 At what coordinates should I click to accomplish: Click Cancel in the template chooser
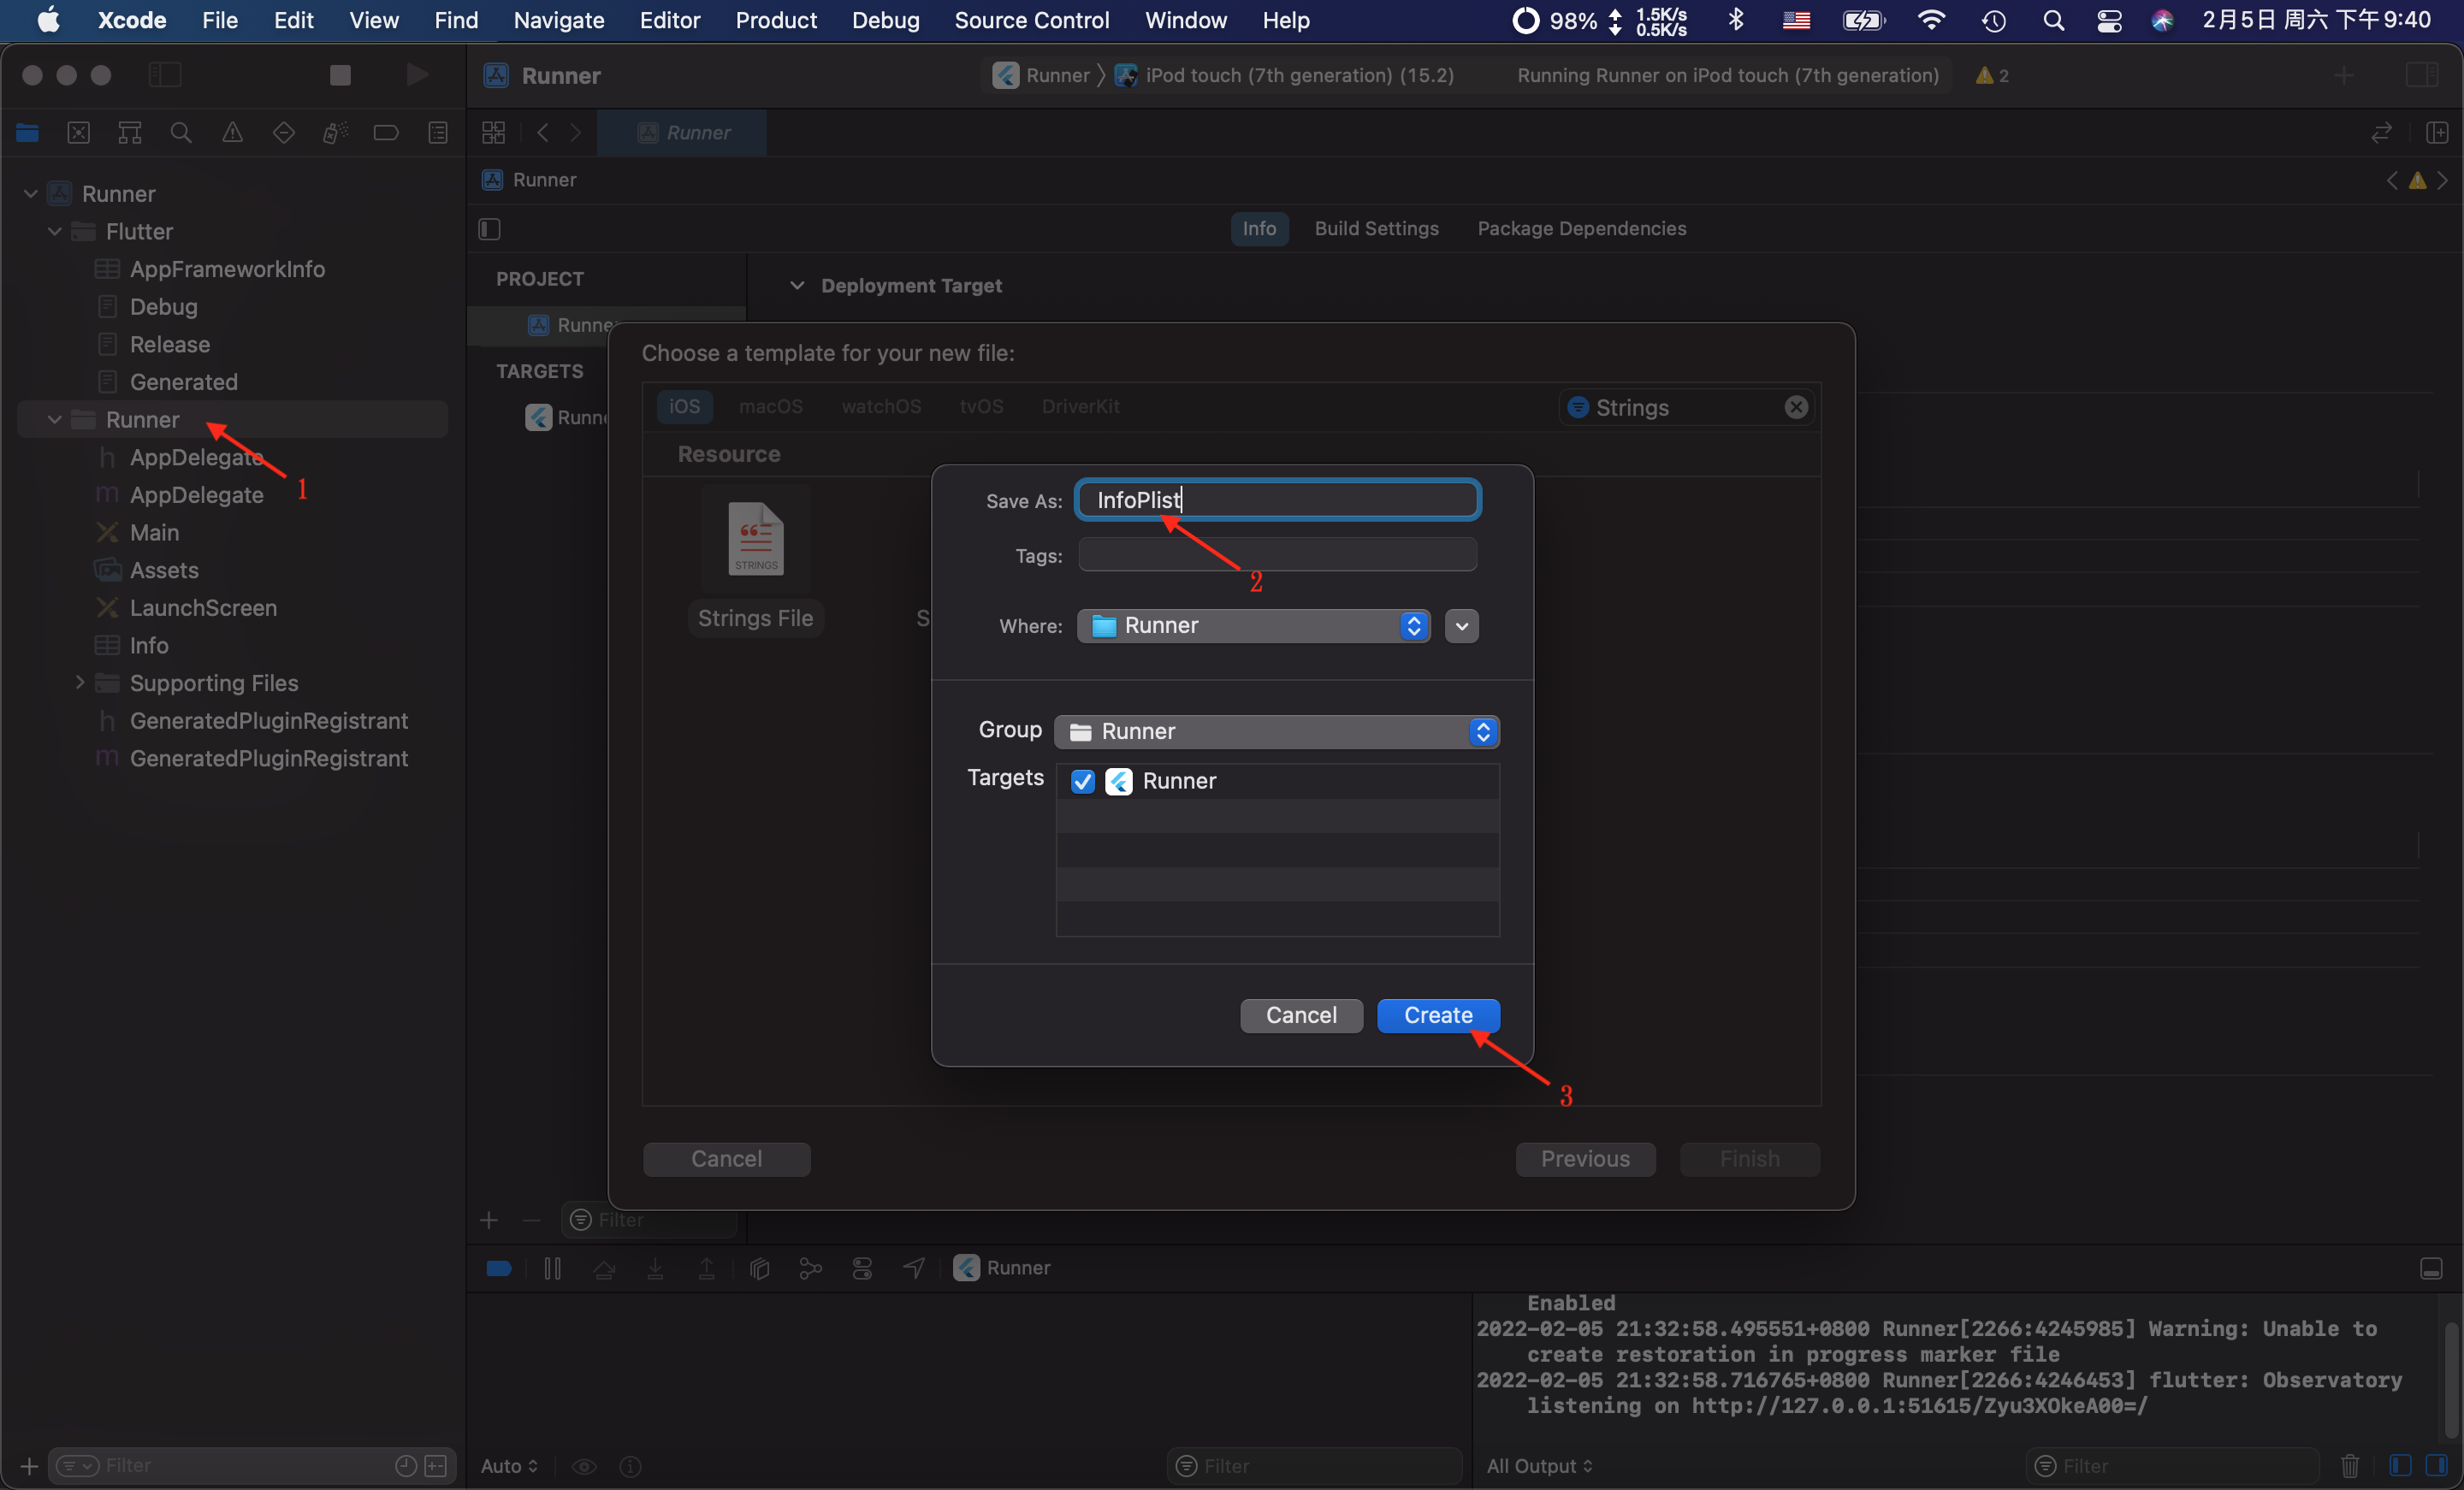click(726, 1159)
